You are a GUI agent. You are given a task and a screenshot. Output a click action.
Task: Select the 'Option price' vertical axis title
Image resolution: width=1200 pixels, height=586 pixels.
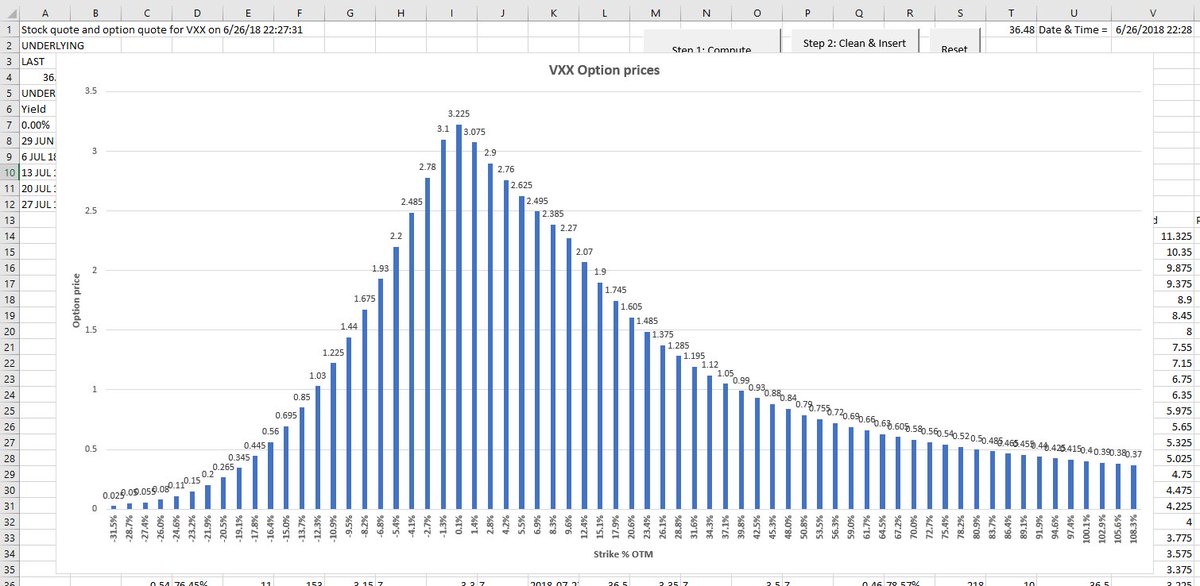75,300
